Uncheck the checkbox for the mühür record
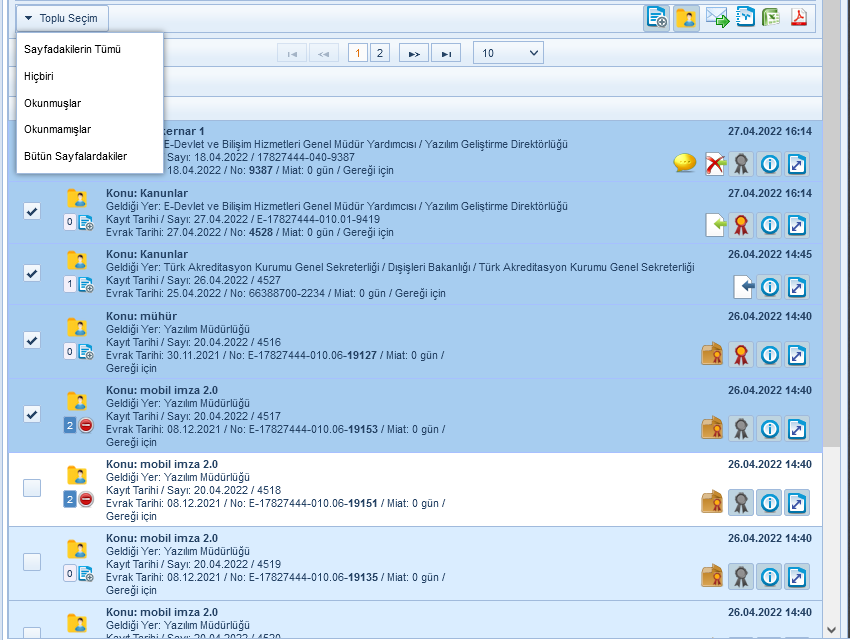The height and width of the screenshot is (640, 850). (32, 340)
